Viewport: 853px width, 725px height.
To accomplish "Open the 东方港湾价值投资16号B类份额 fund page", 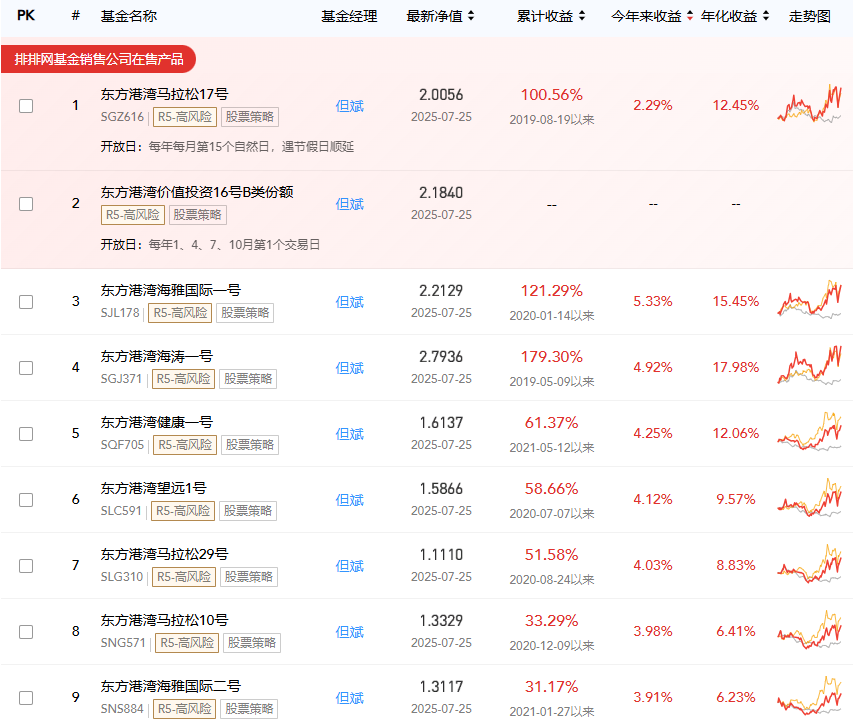I will [197, 193].
